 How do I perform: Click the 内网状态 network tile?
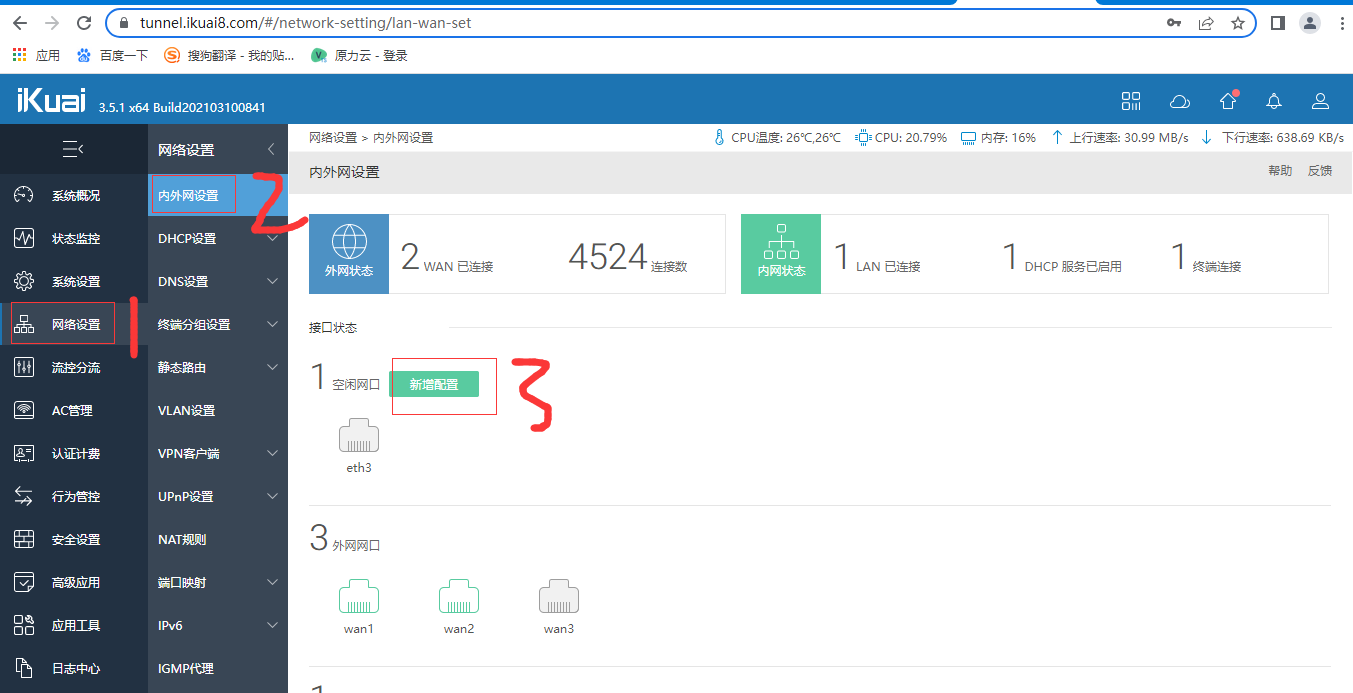click(x=781, y=254)
